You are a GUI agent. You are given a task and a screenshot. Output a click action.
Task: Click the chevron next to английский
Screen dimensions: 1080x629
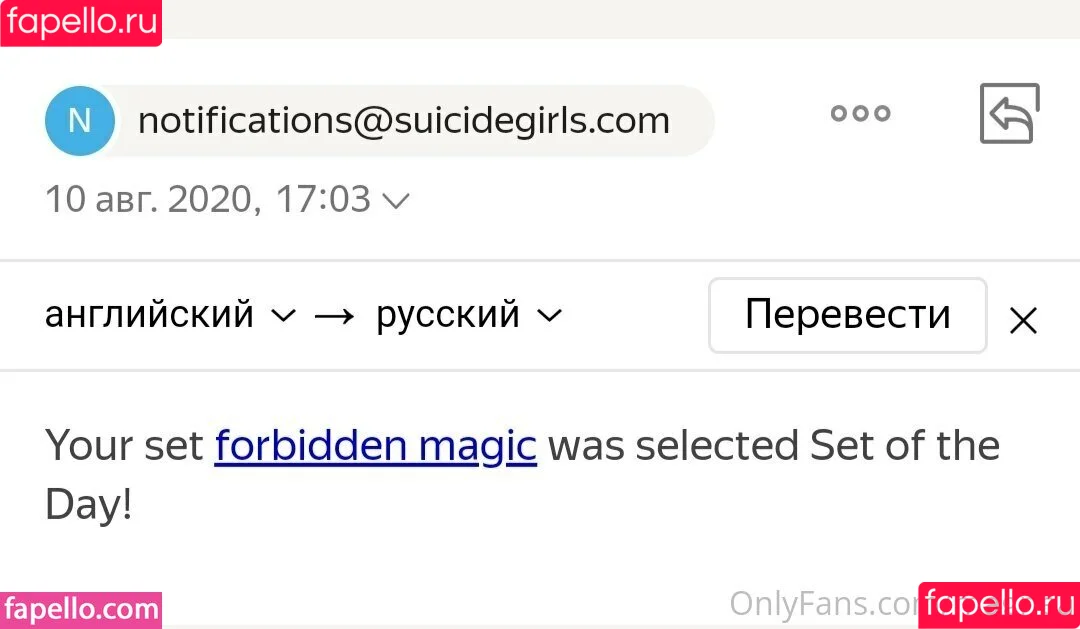point(283,316)
